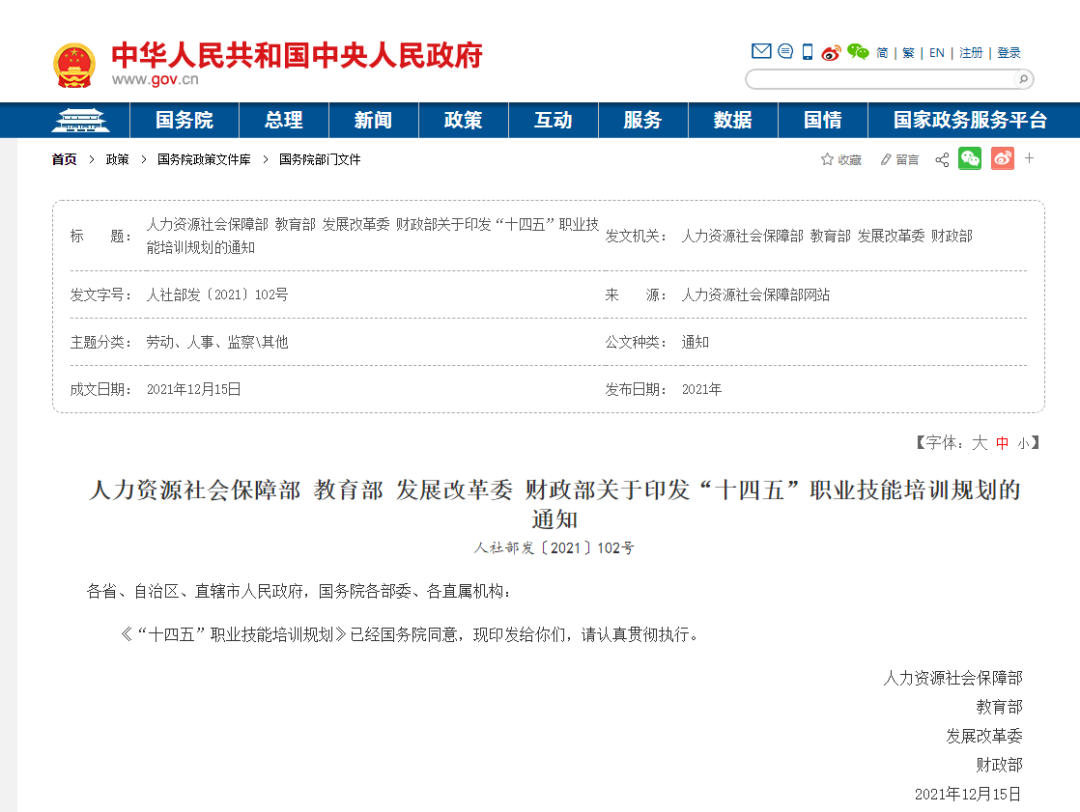Open the Weibo icon in top header
The height and width of the screenshot is (812, 1080).
[x=830, y=53]
